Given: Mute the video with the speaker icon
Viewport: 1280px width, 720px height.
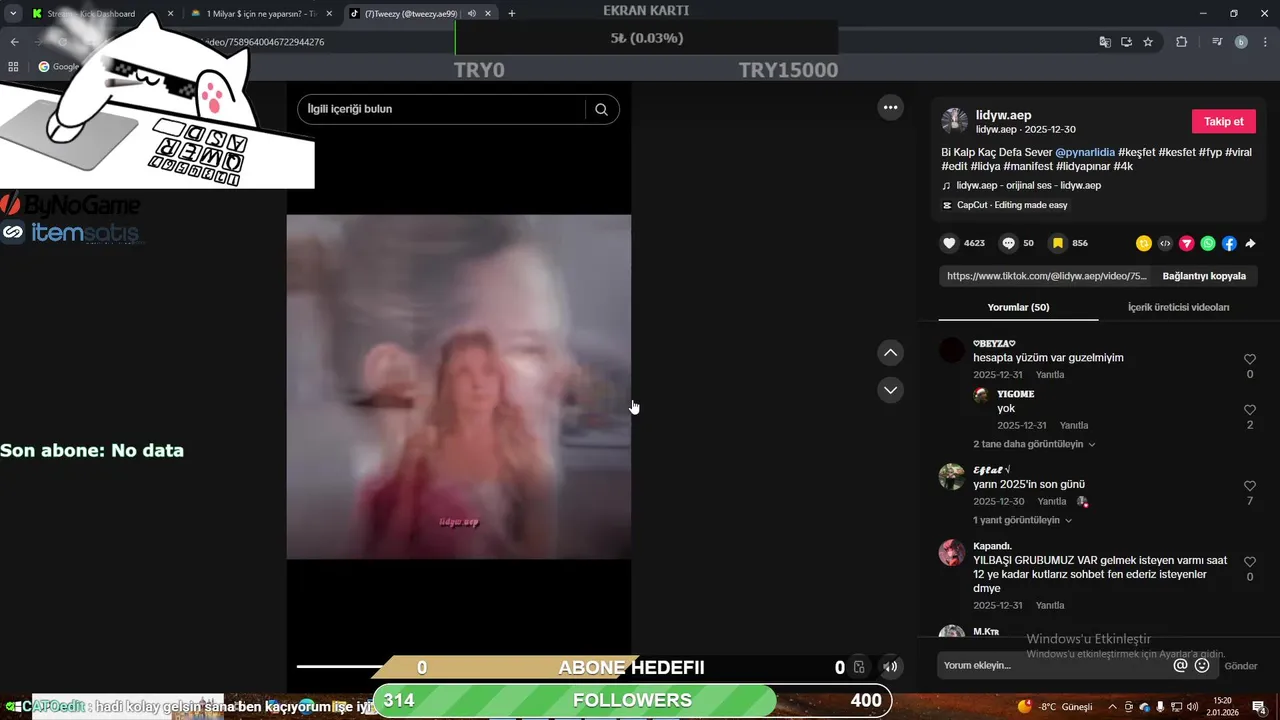Looking at the screenshot, I should click(x=890, y=667).
